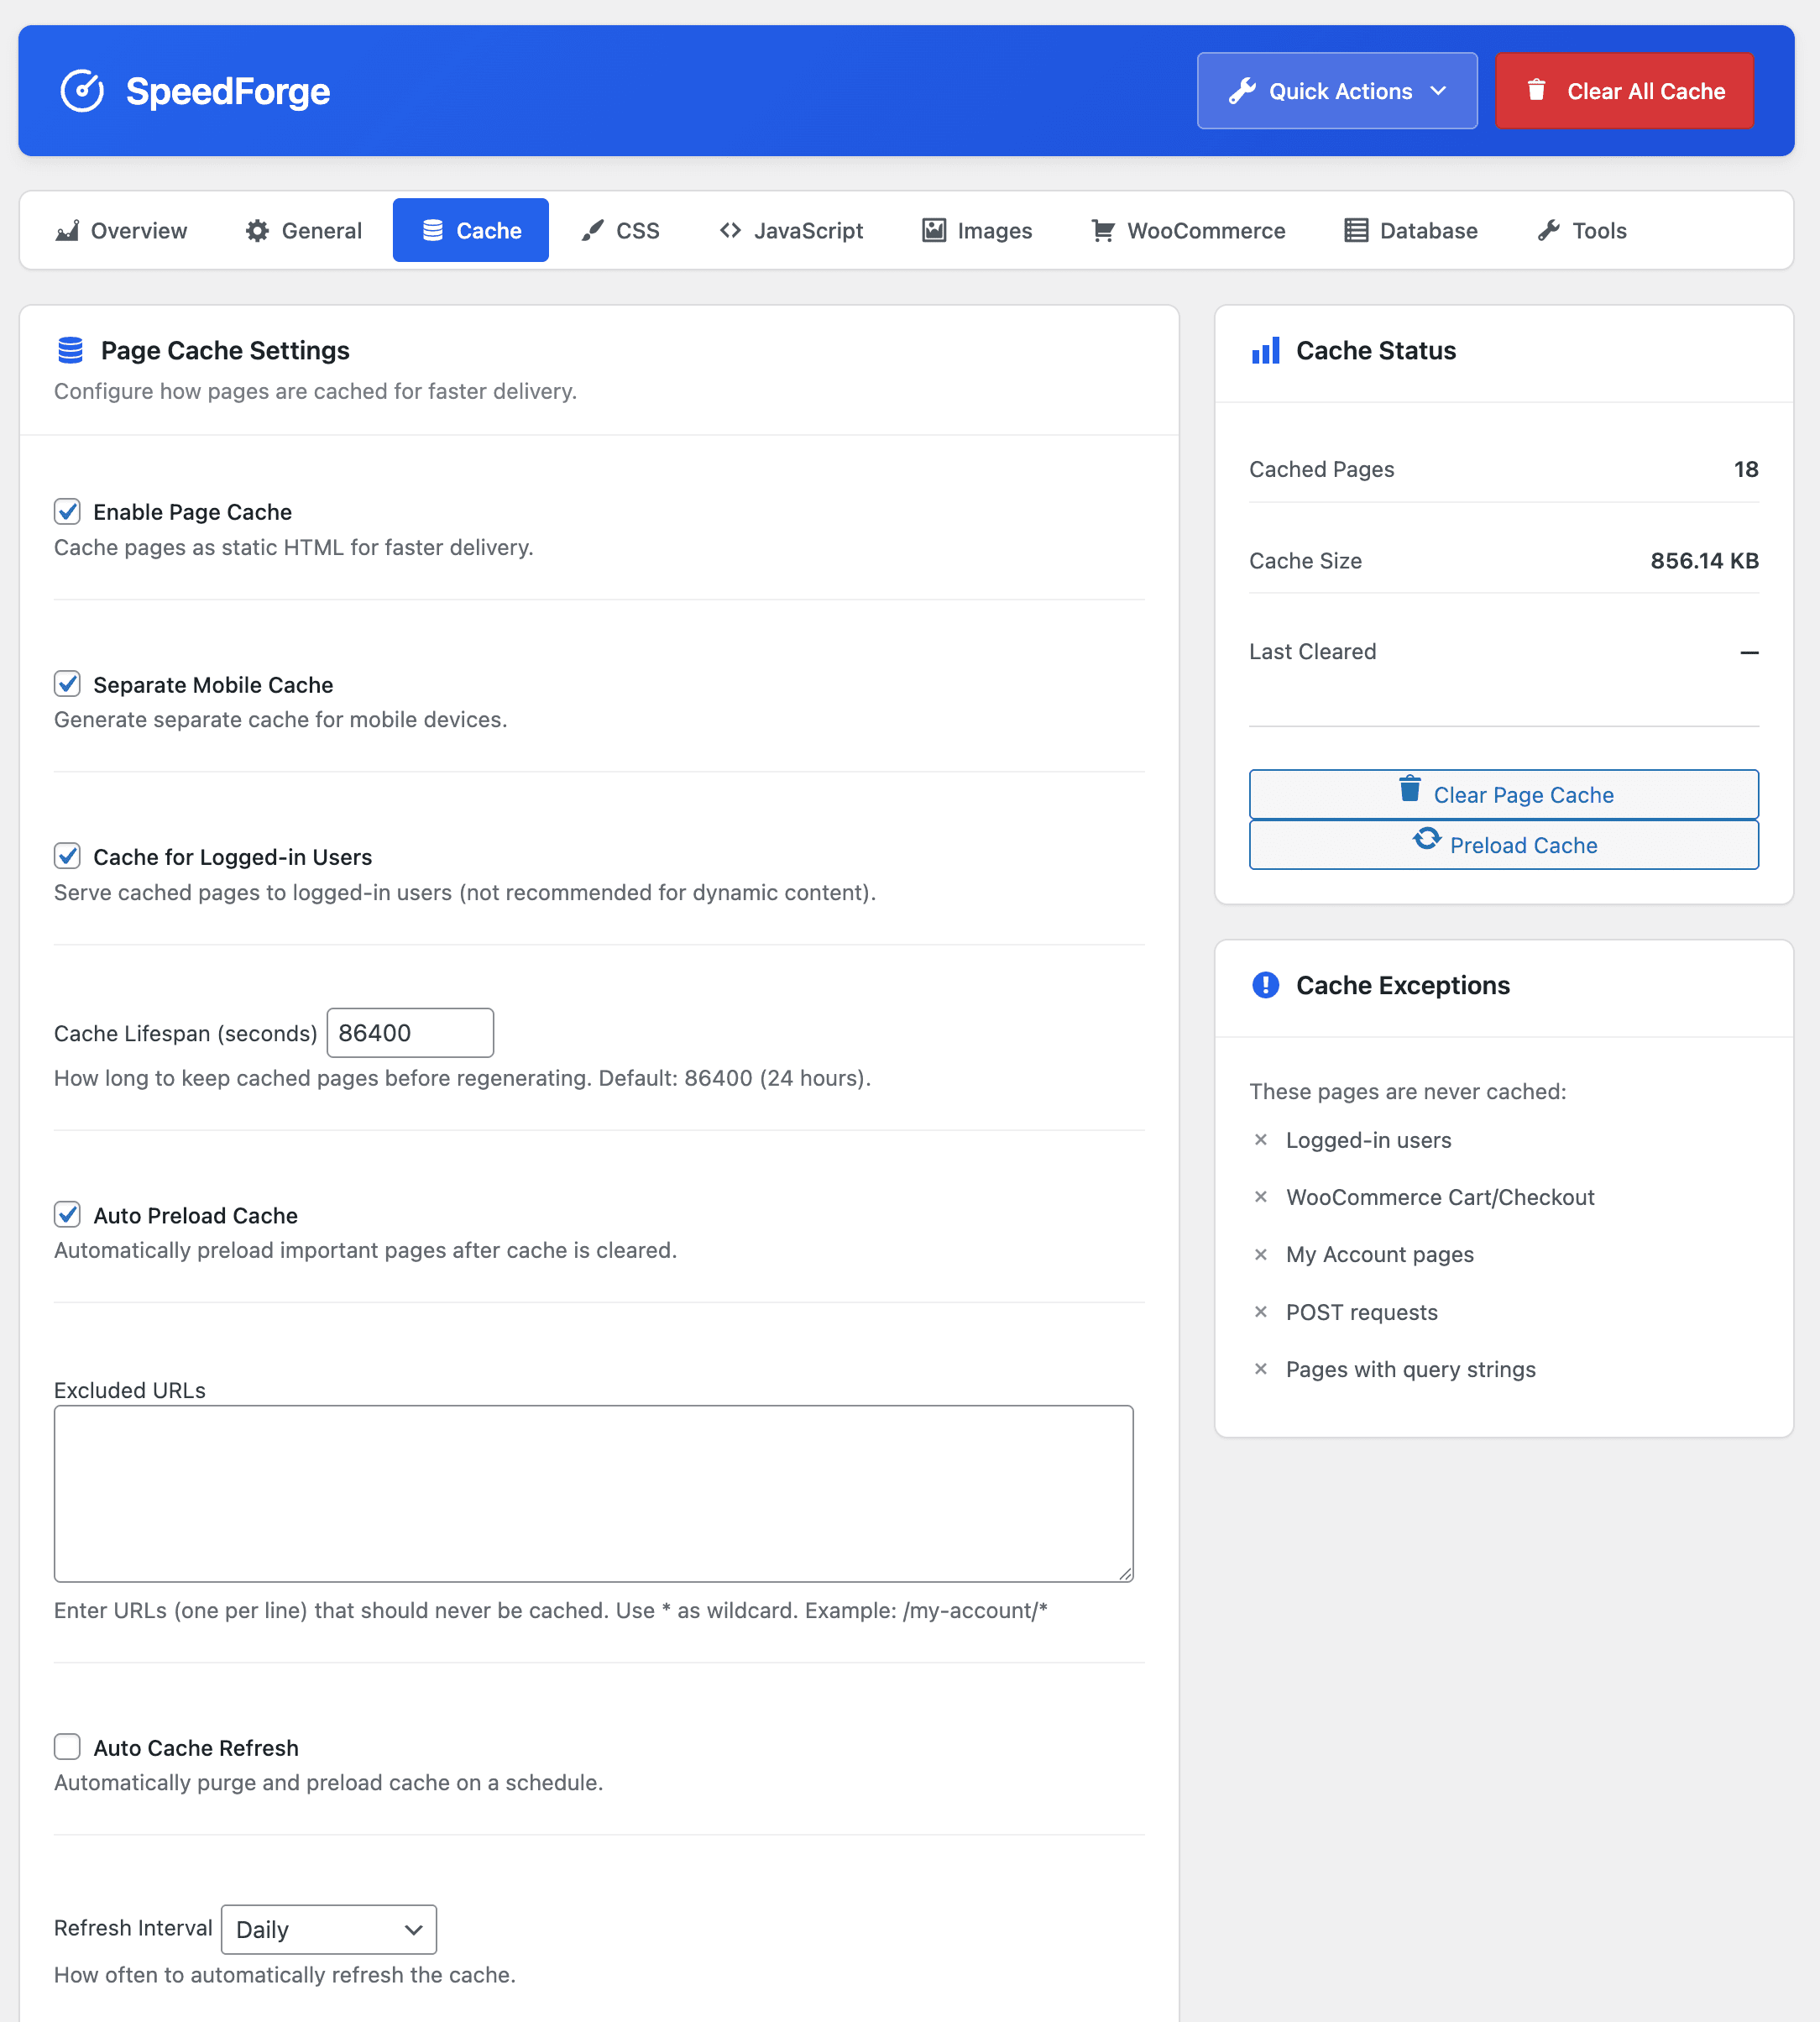Switch to the Database tab
Image resolution: width=1820 pixels, height=2022 pixels.
(x=1410, y=231)
